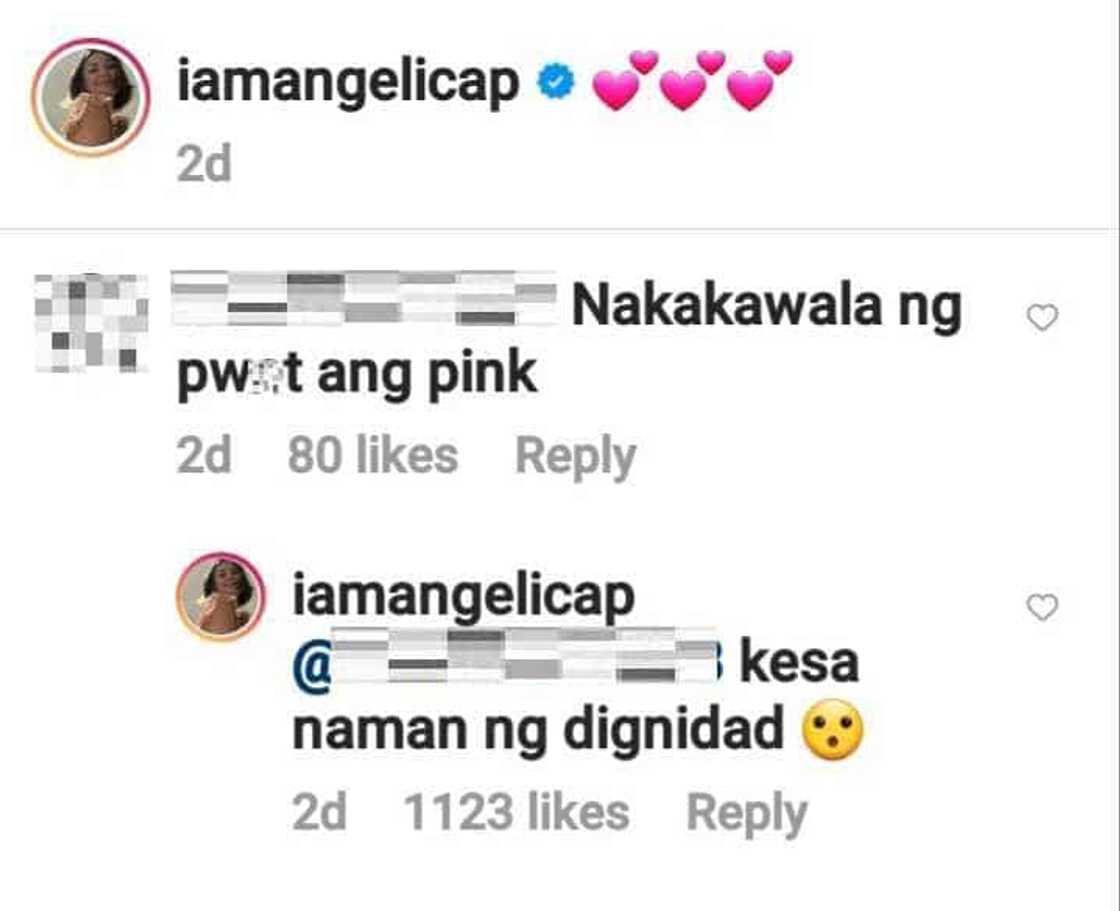Image resolution: width=1120 pixels, height=911 pixels.
Task: Click the '2d' timestamp under the caption
Action: click(x=204, y=164)
